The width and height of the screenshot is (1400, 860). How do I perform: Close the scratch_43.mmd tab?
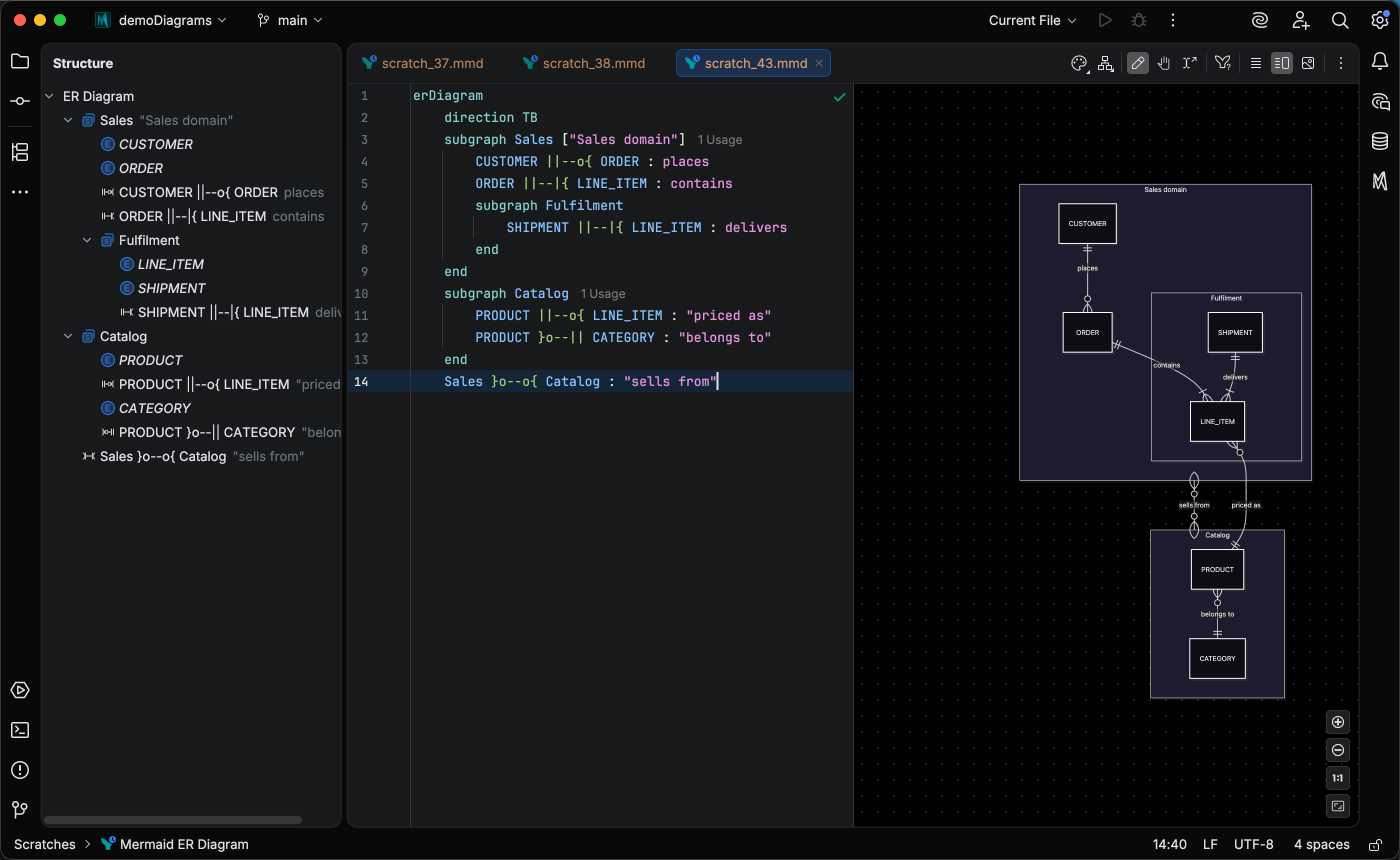click(x=819, y=63)
